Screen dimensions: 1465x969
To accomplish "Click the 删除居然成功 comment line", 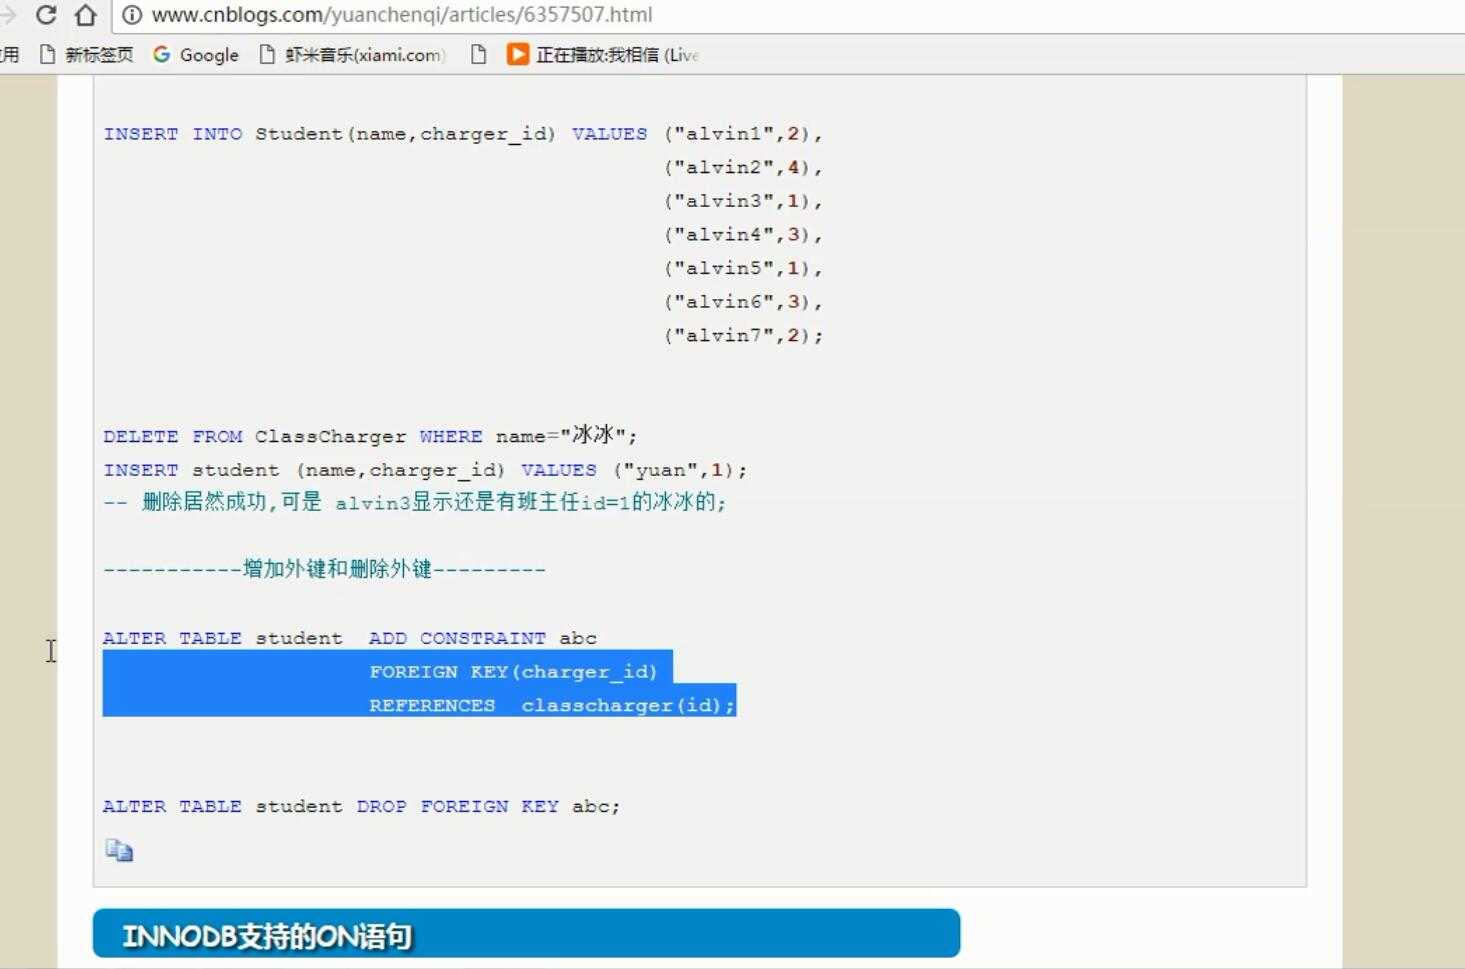I will tap(415, 502).
